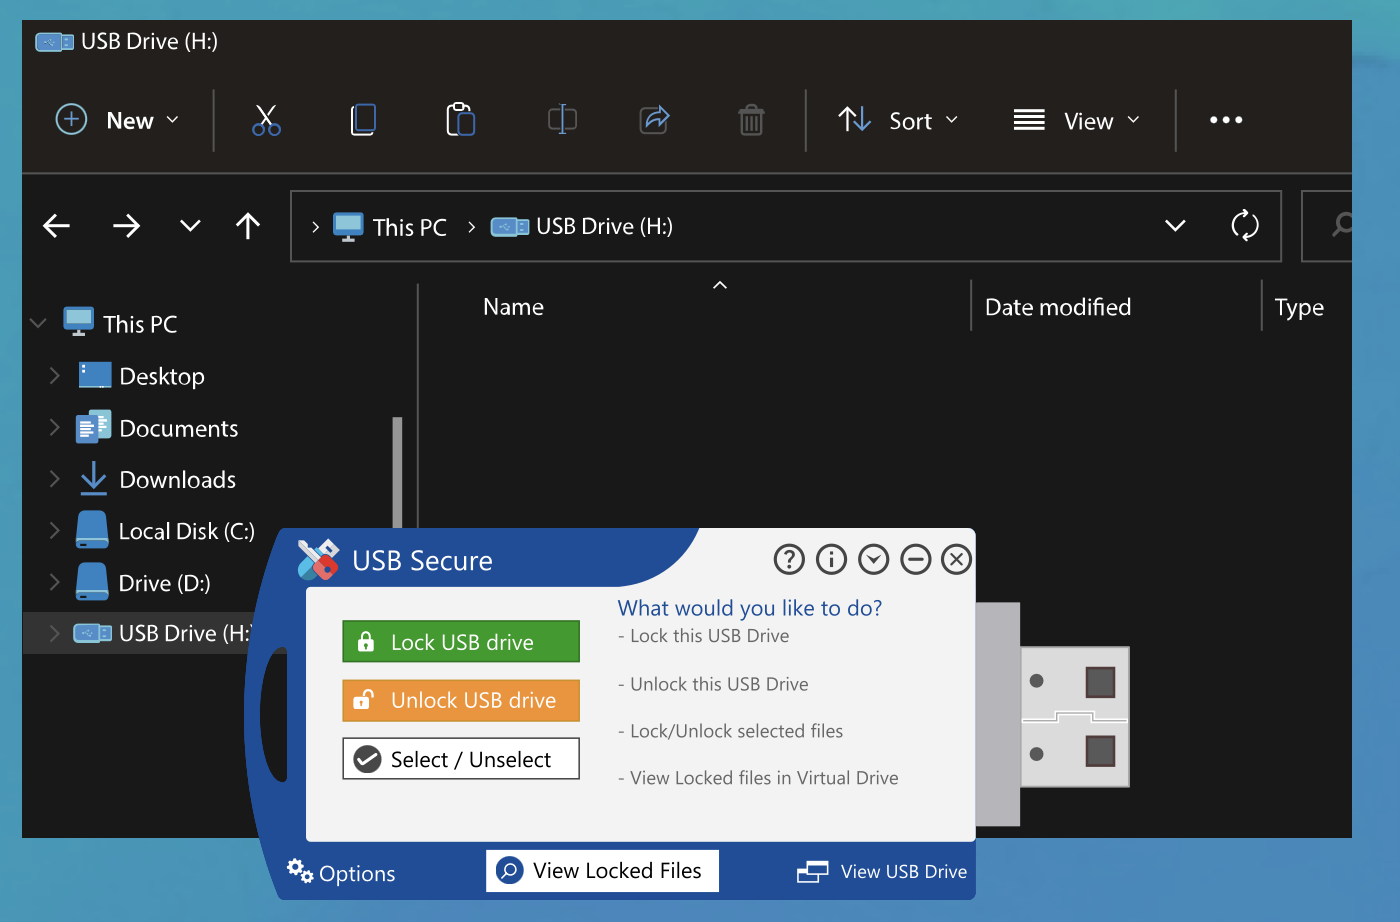Click the Desktop folder icon in sidebar

click(x=95, y=375)
